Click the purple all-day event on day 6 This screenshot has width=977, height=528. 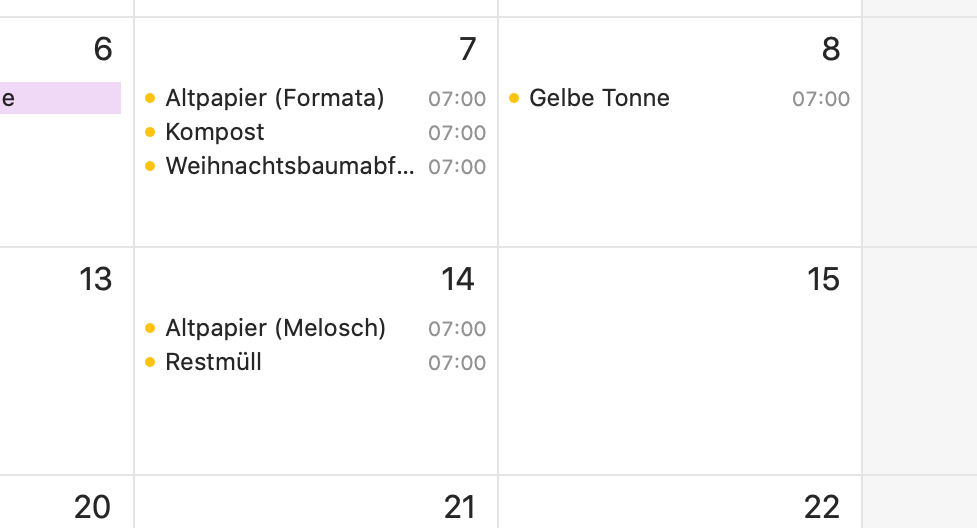[x=60, y=98]
